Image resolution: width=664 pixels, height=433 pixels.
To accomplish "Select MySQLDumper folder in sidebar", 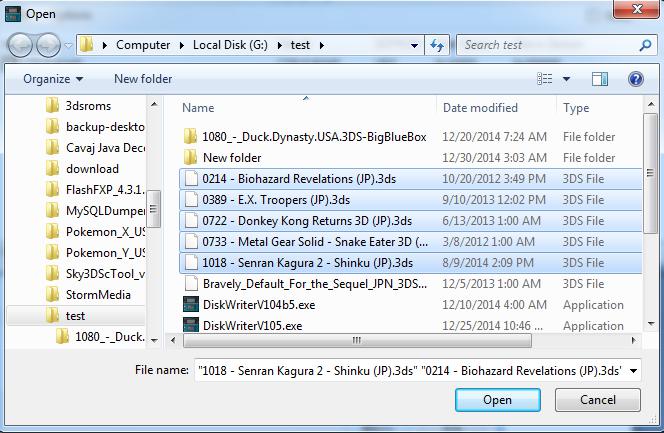I will pyautogui.click(x=95, y=210).
